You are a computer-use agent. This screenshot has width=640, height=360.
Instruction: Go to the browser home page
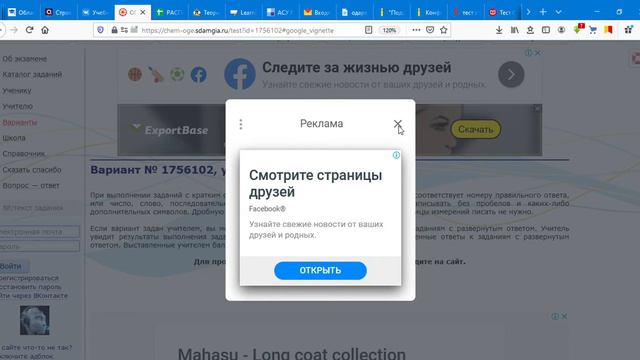click(x=45, y=30)
